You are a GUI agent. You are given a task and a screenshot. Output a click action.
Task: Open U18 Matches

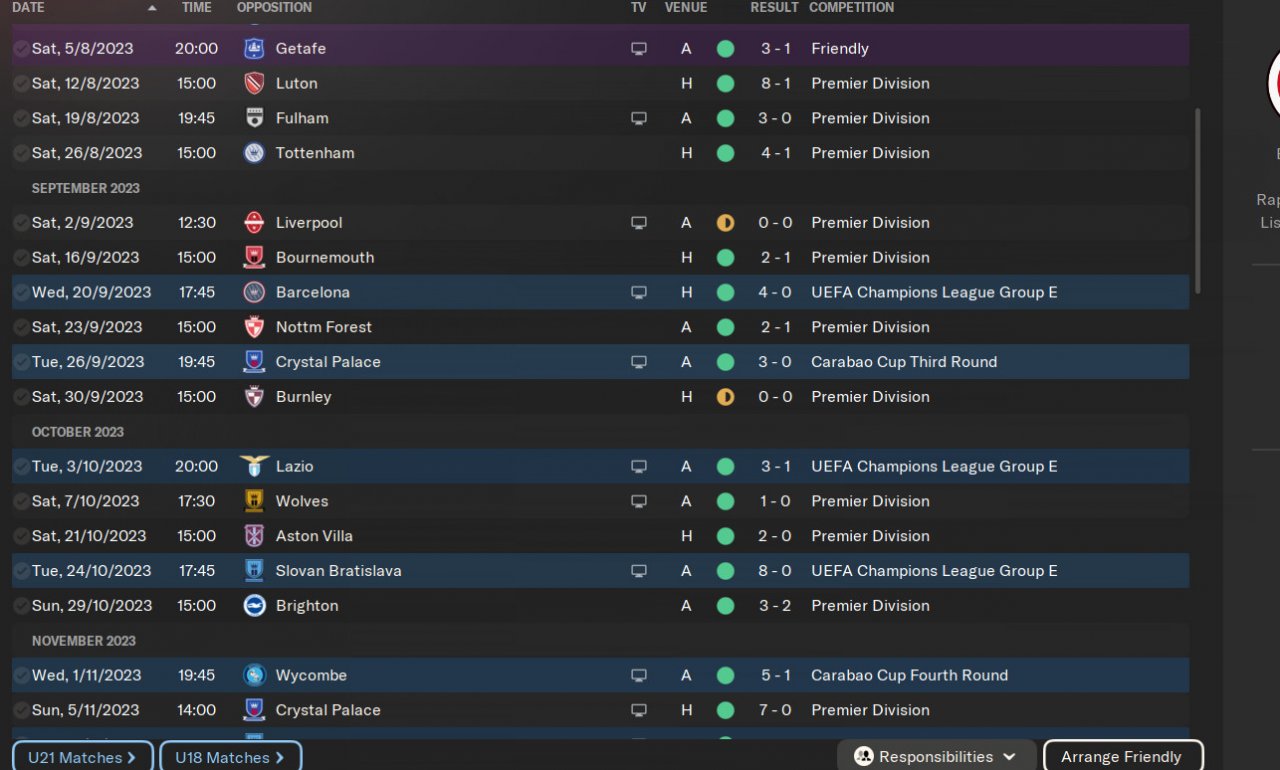click(230, 757)
